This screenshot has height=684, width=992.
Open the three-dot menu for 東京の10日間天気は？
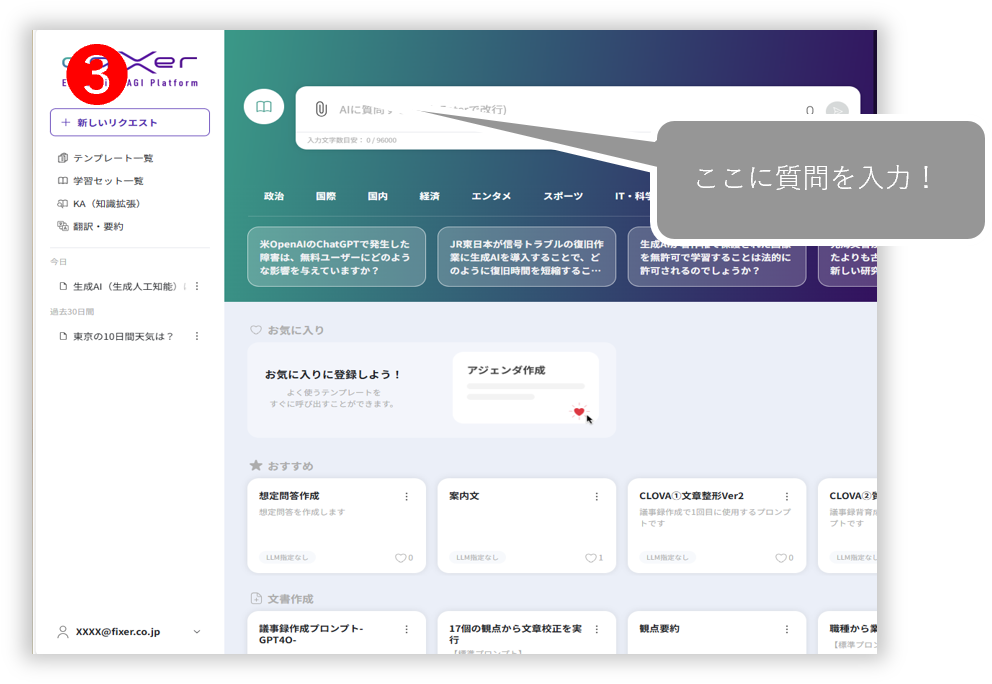[197, 337]
